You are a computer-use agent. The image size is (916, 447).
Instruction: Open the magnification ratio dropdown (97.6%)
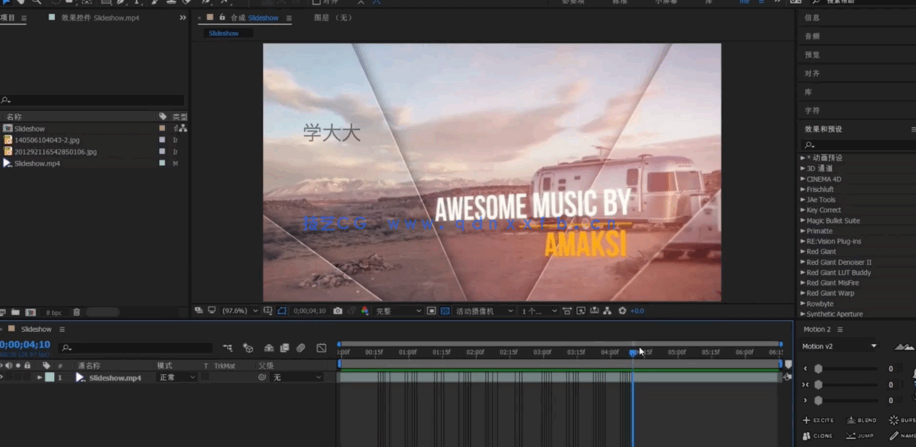point(242,311)
